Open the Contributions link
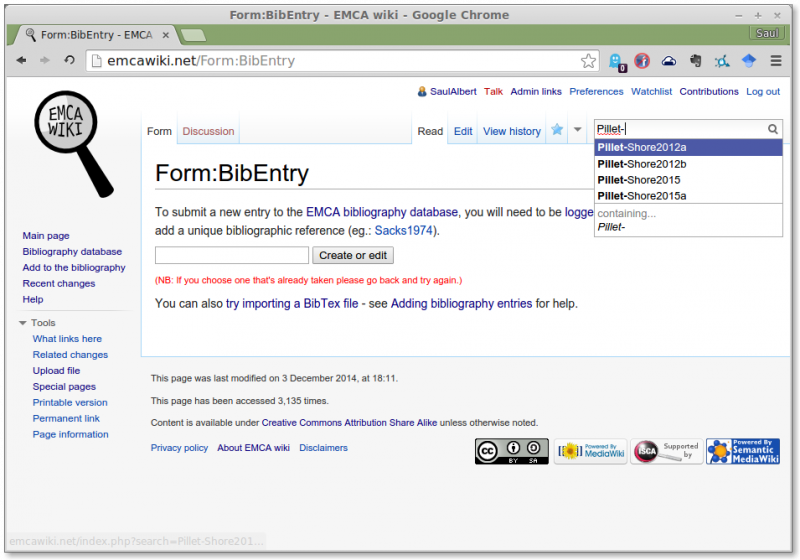This screenshot has height=560, width=800. click(x=709, y=91)
